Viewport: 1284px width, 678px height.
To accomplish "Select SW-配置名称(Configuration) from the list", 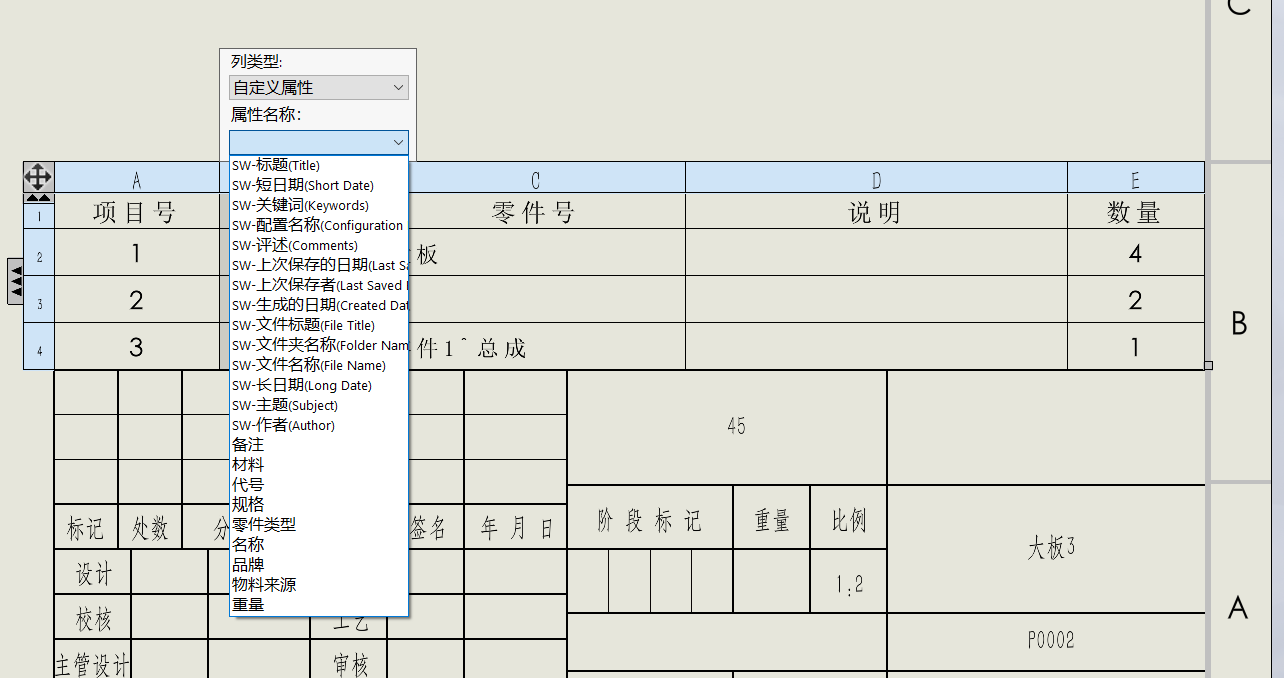I will pos(317,225).
